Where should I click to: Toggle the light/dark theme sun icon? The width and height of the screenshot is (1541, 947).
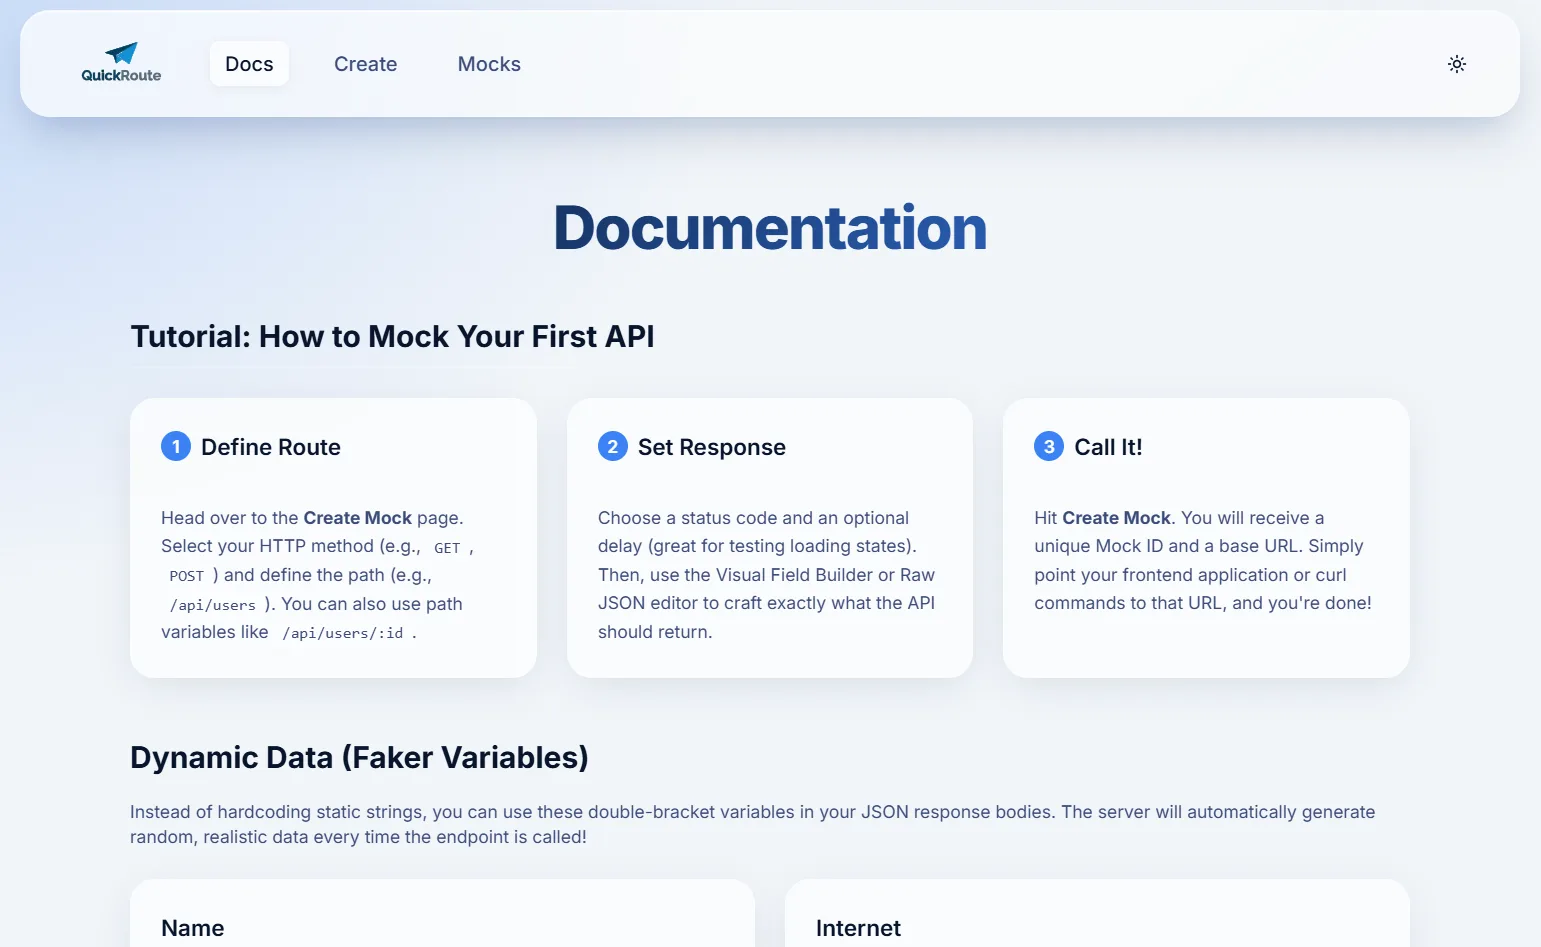point(1457,64)
